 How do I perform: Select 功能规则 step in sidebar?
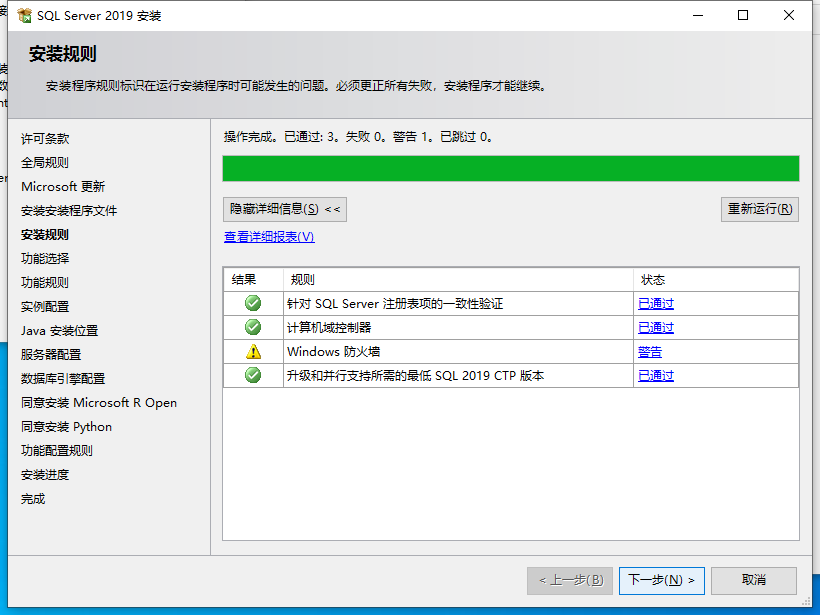point(45,282)
